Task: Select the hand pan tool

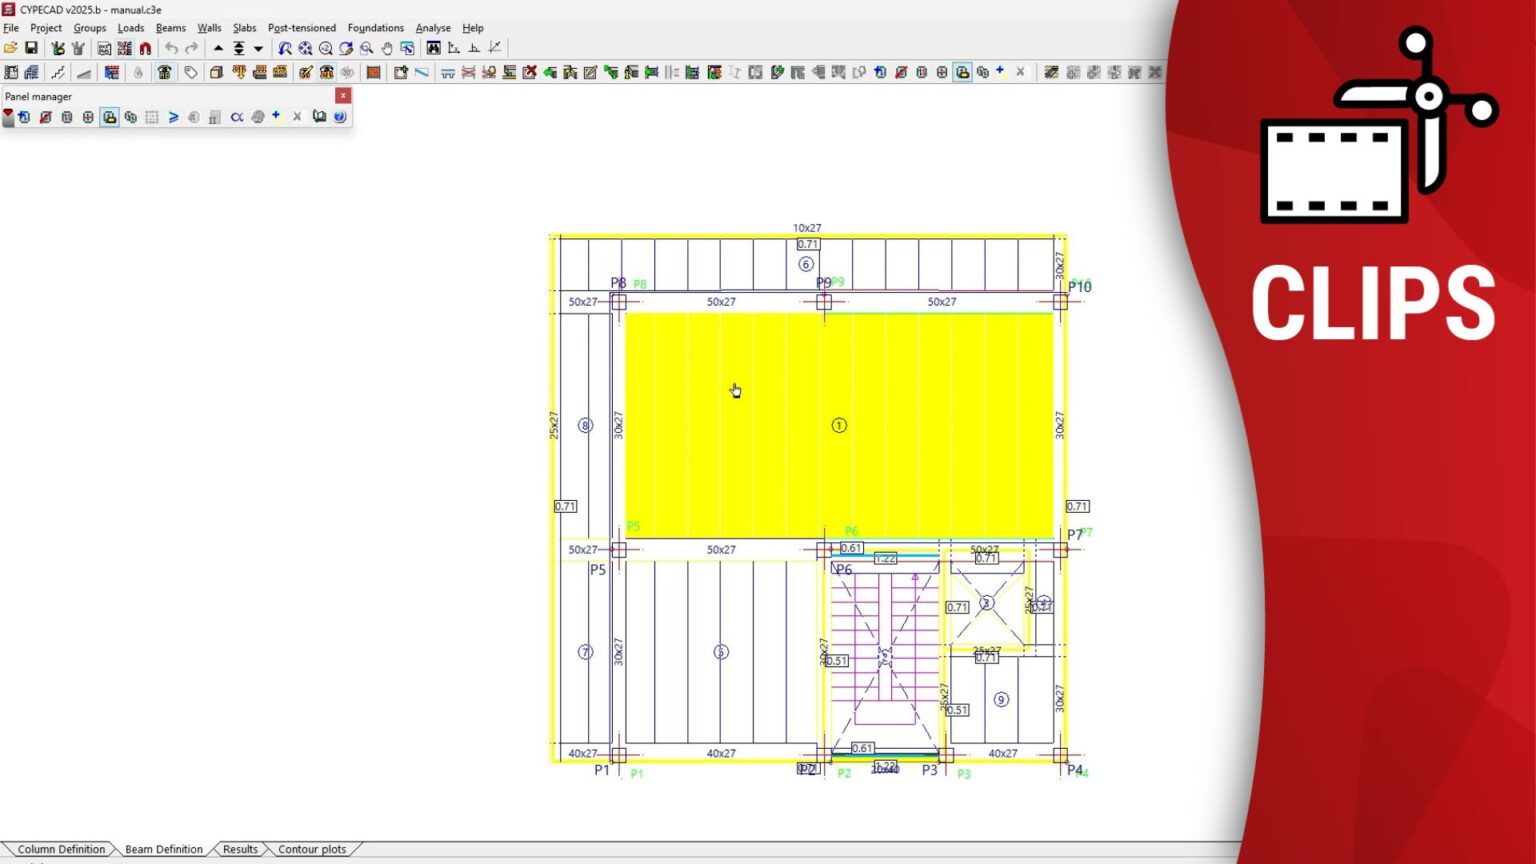Action: coord(387,48)
